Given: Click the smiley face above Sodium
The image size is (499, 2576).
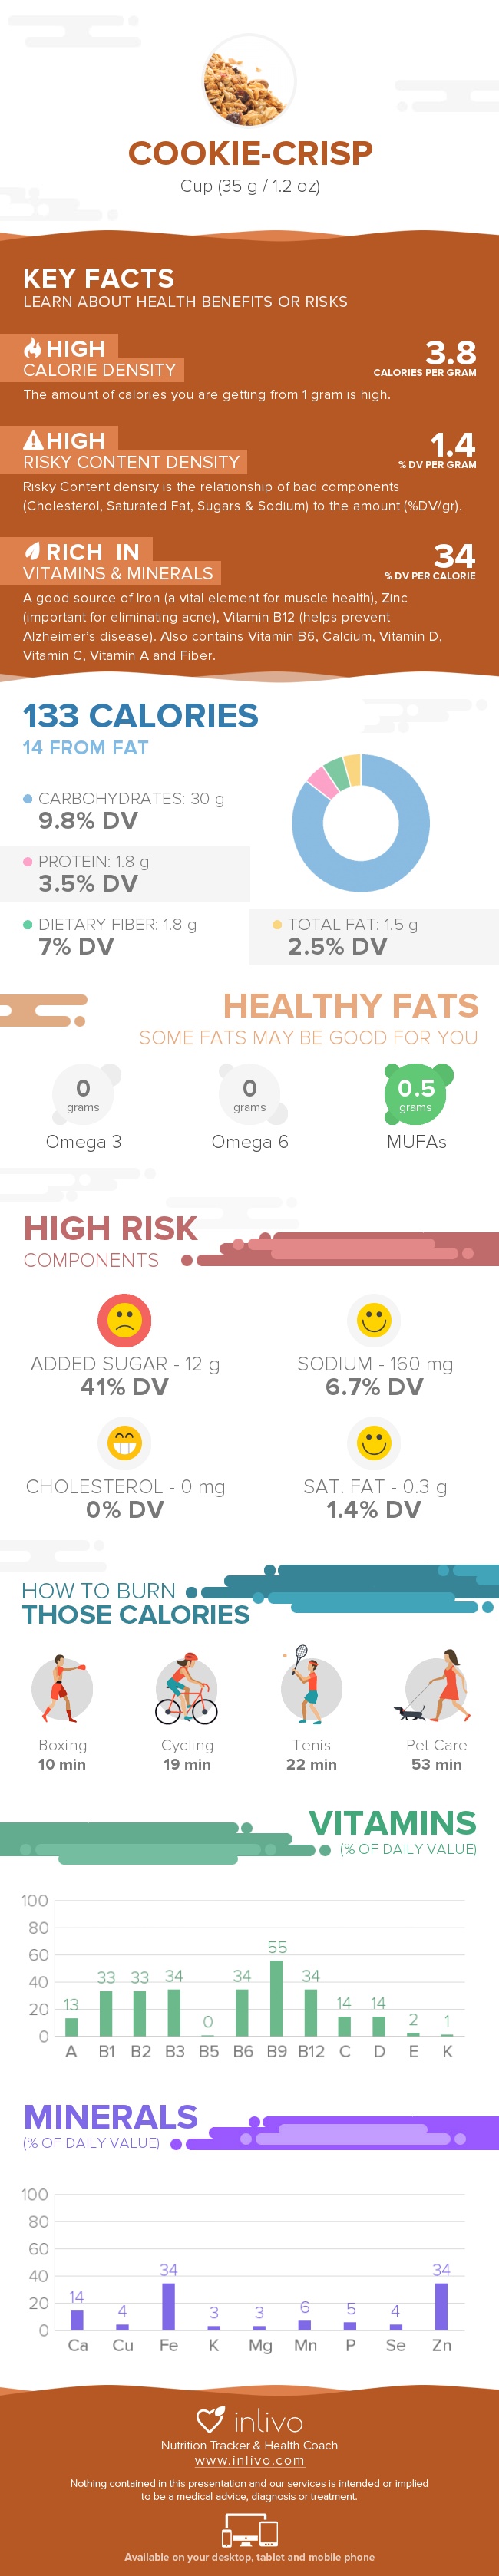Looking at the screenshot, I should pos(374,1320).
